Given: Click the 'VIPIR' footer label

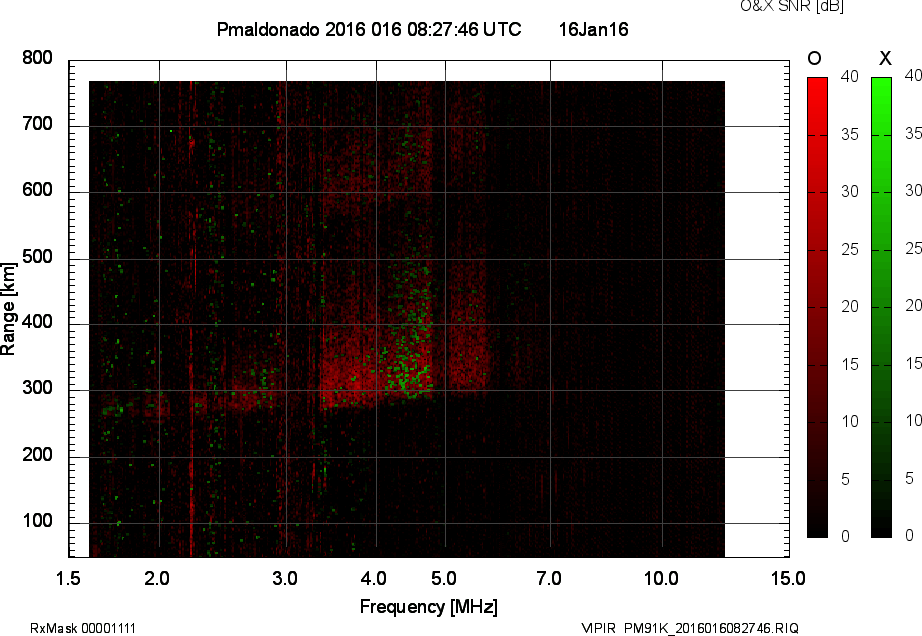Looking at the screenshot, I should click(x=598, y=628).
